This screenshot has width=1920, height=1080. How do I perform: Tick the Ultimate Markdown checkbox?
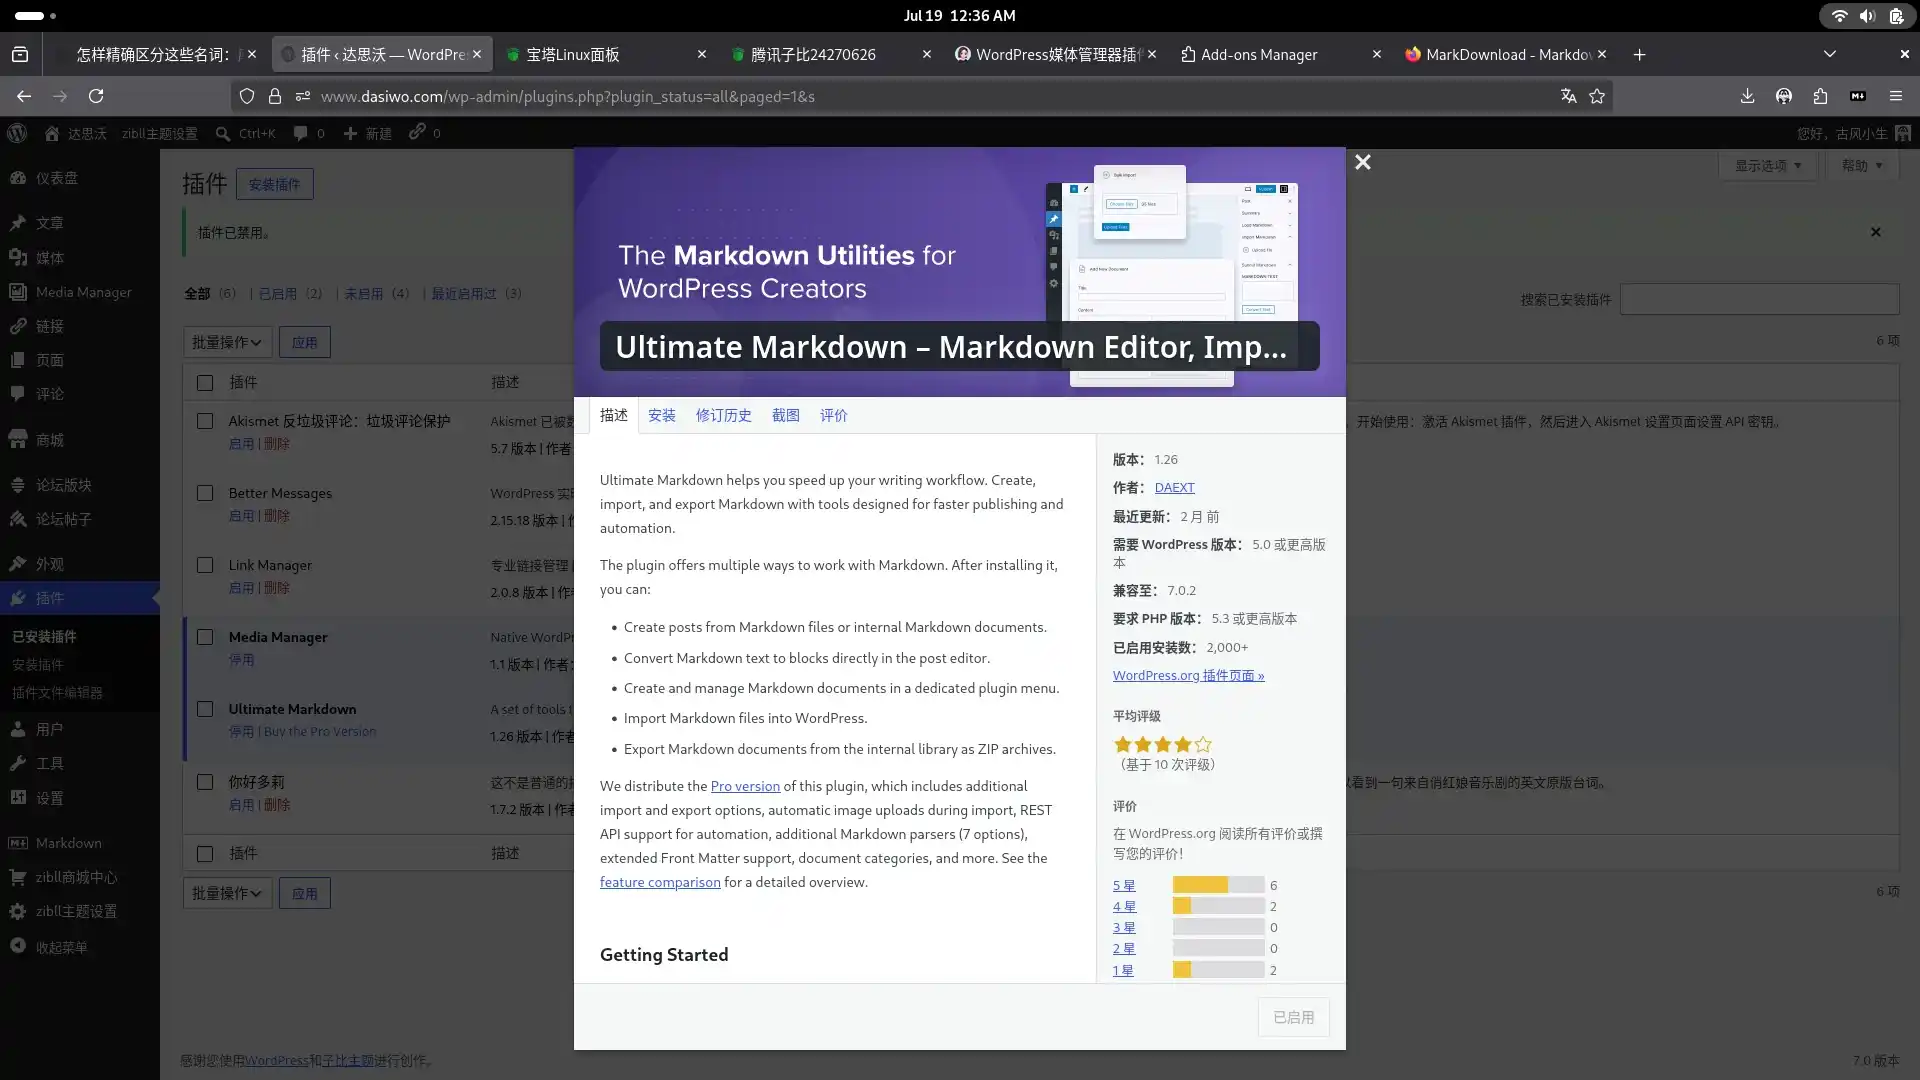click(205, 709)
